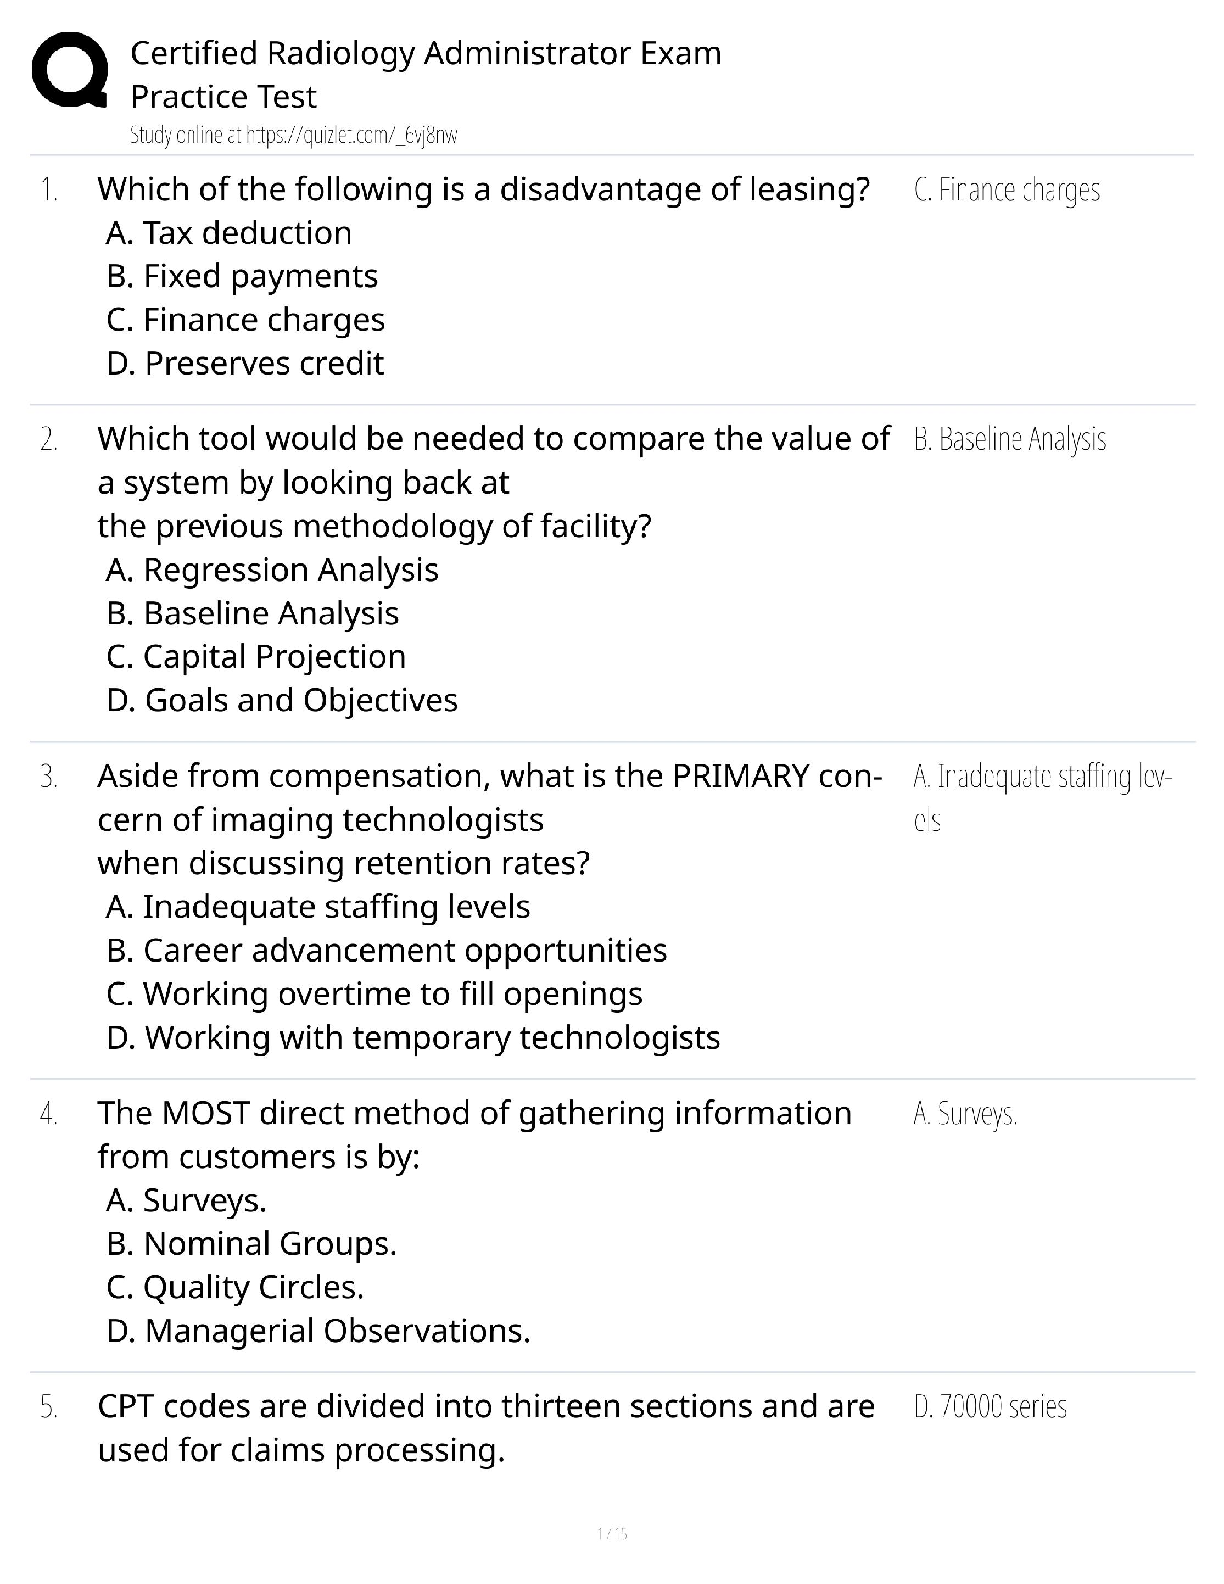Select option B. Fixed payments
The width and height of the screenshot is (1224, 1584).
pyautogui.click(x=242, y=276)
